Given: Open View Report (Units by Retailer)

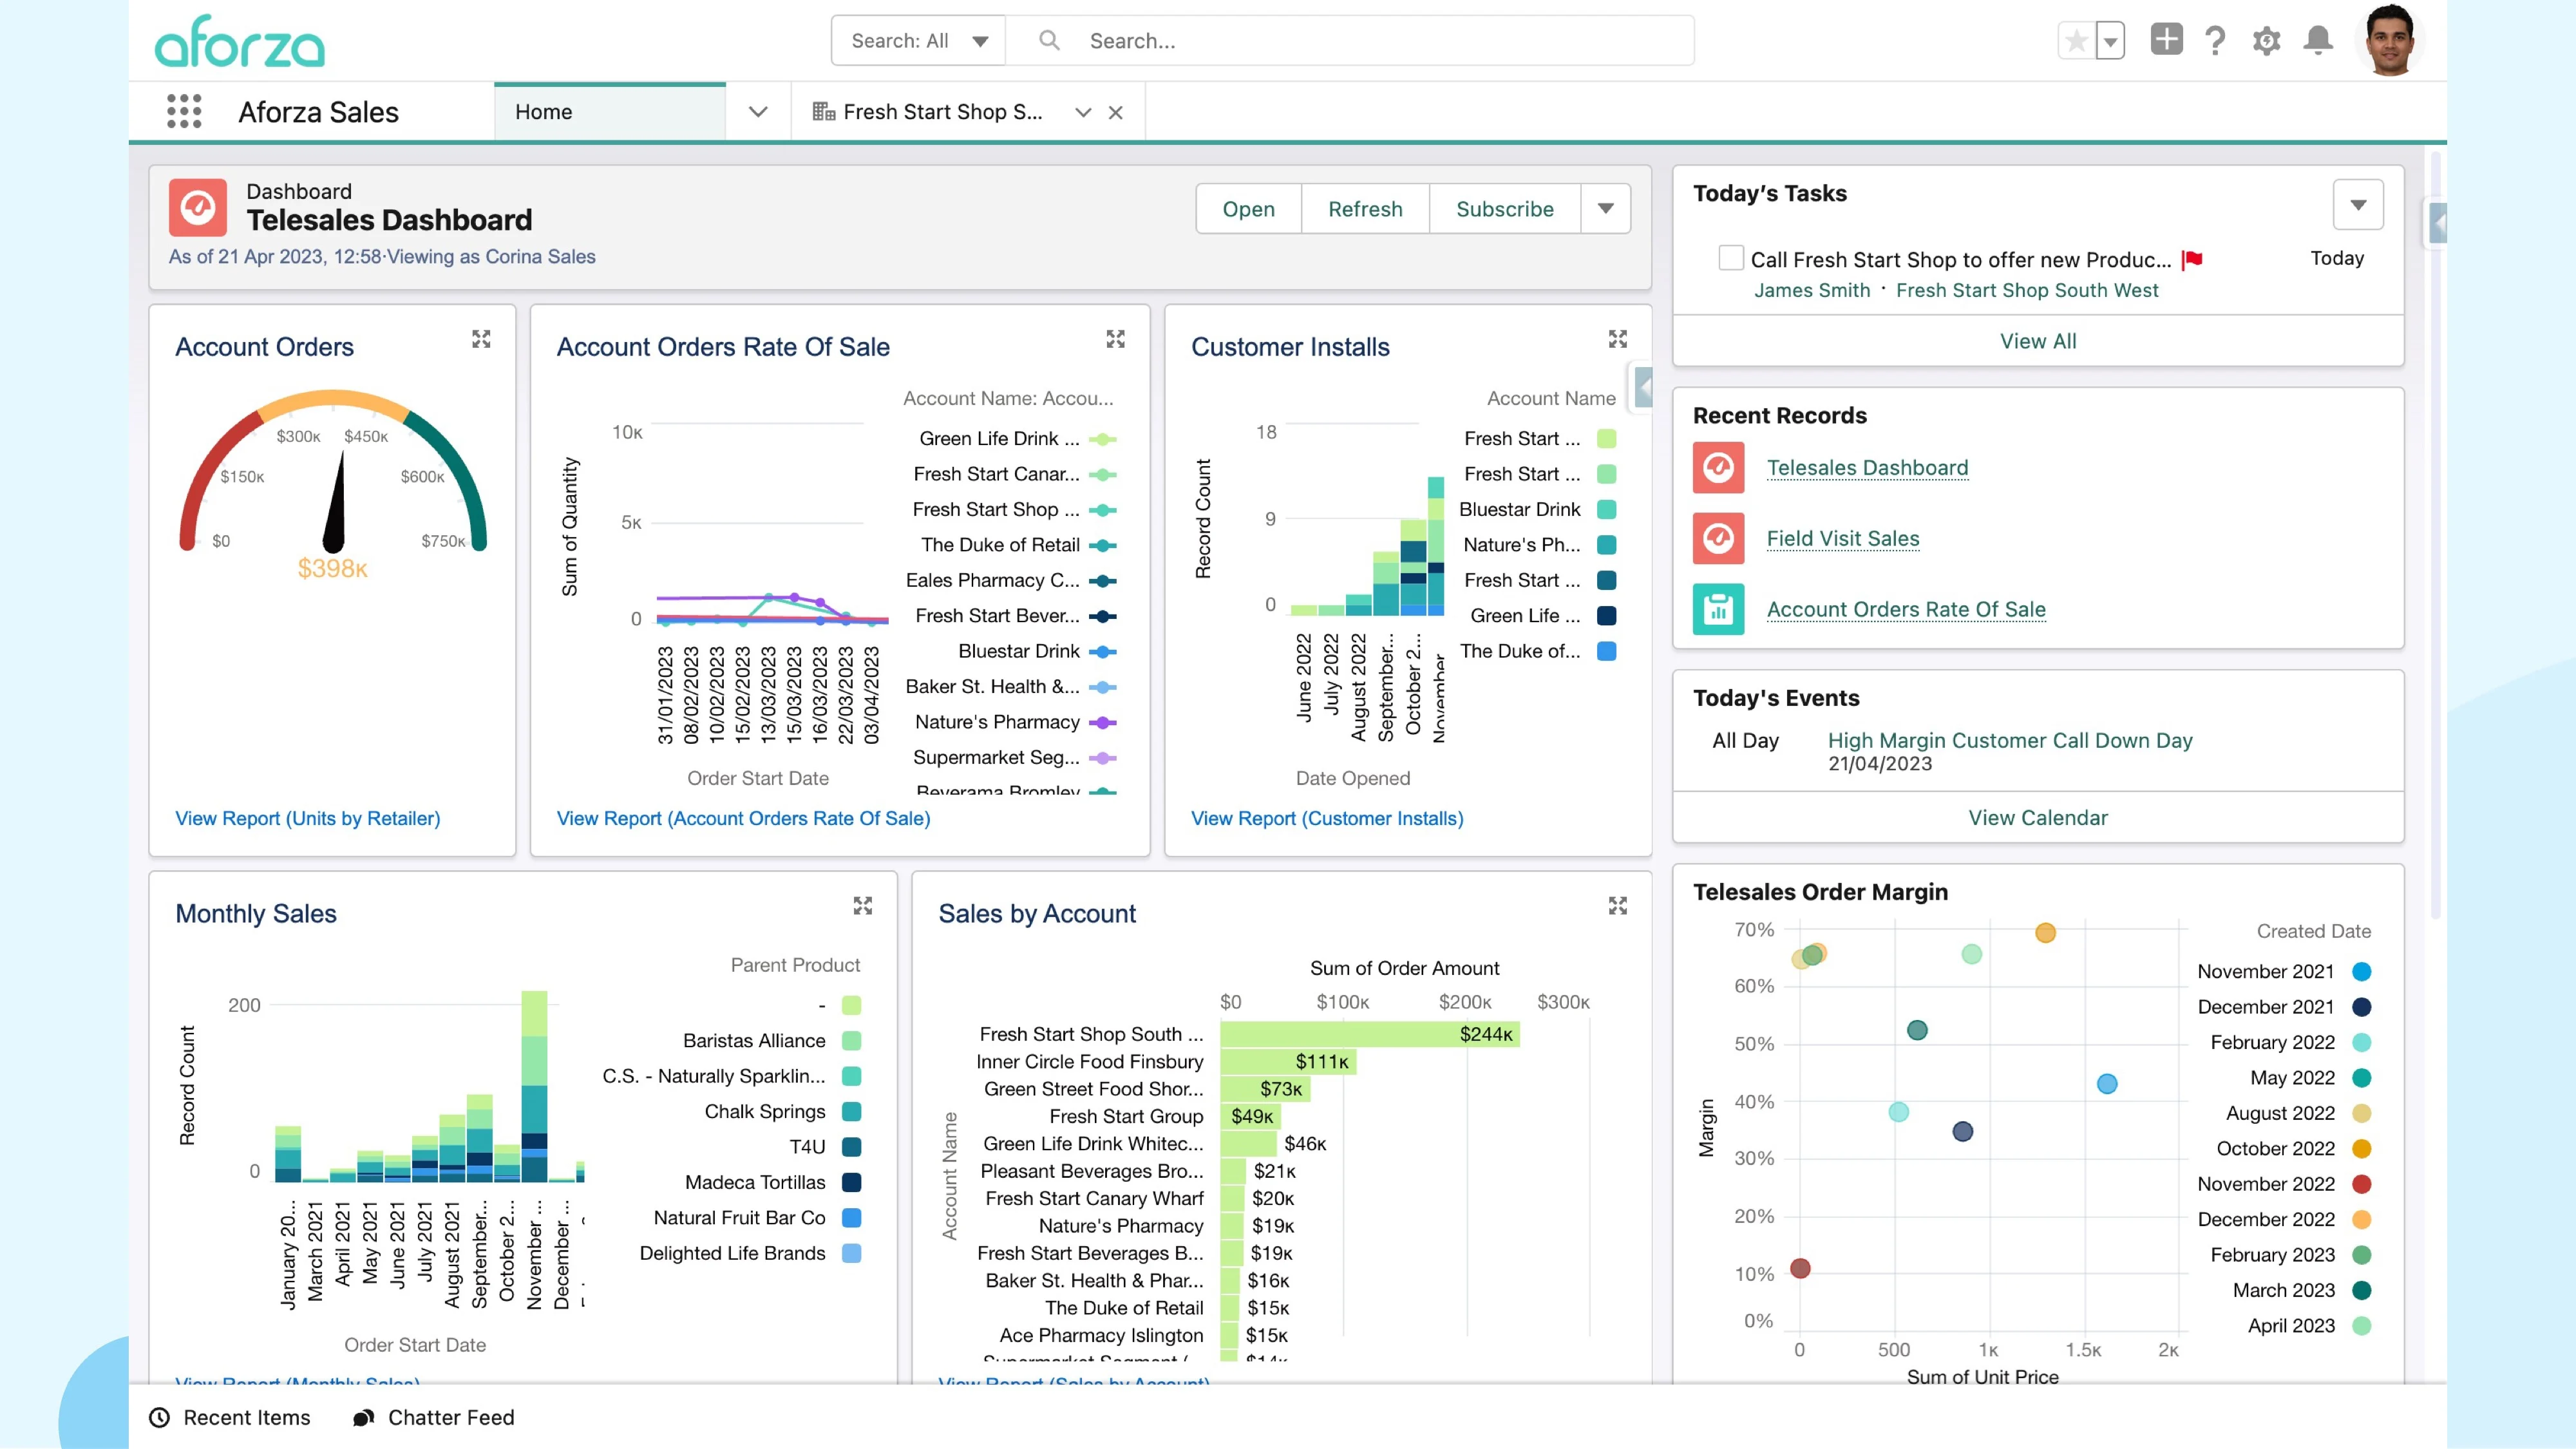Looking at the screenshot, I should click(307, 818).
